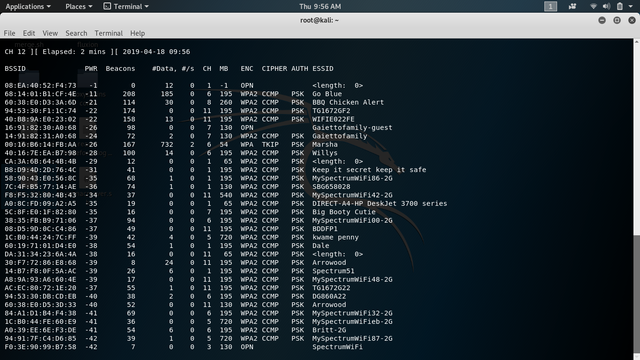Screen dimensions: 640x360
Task: Click BSSID 08:EA:40:52:F4:73
Action: (40, 85)
